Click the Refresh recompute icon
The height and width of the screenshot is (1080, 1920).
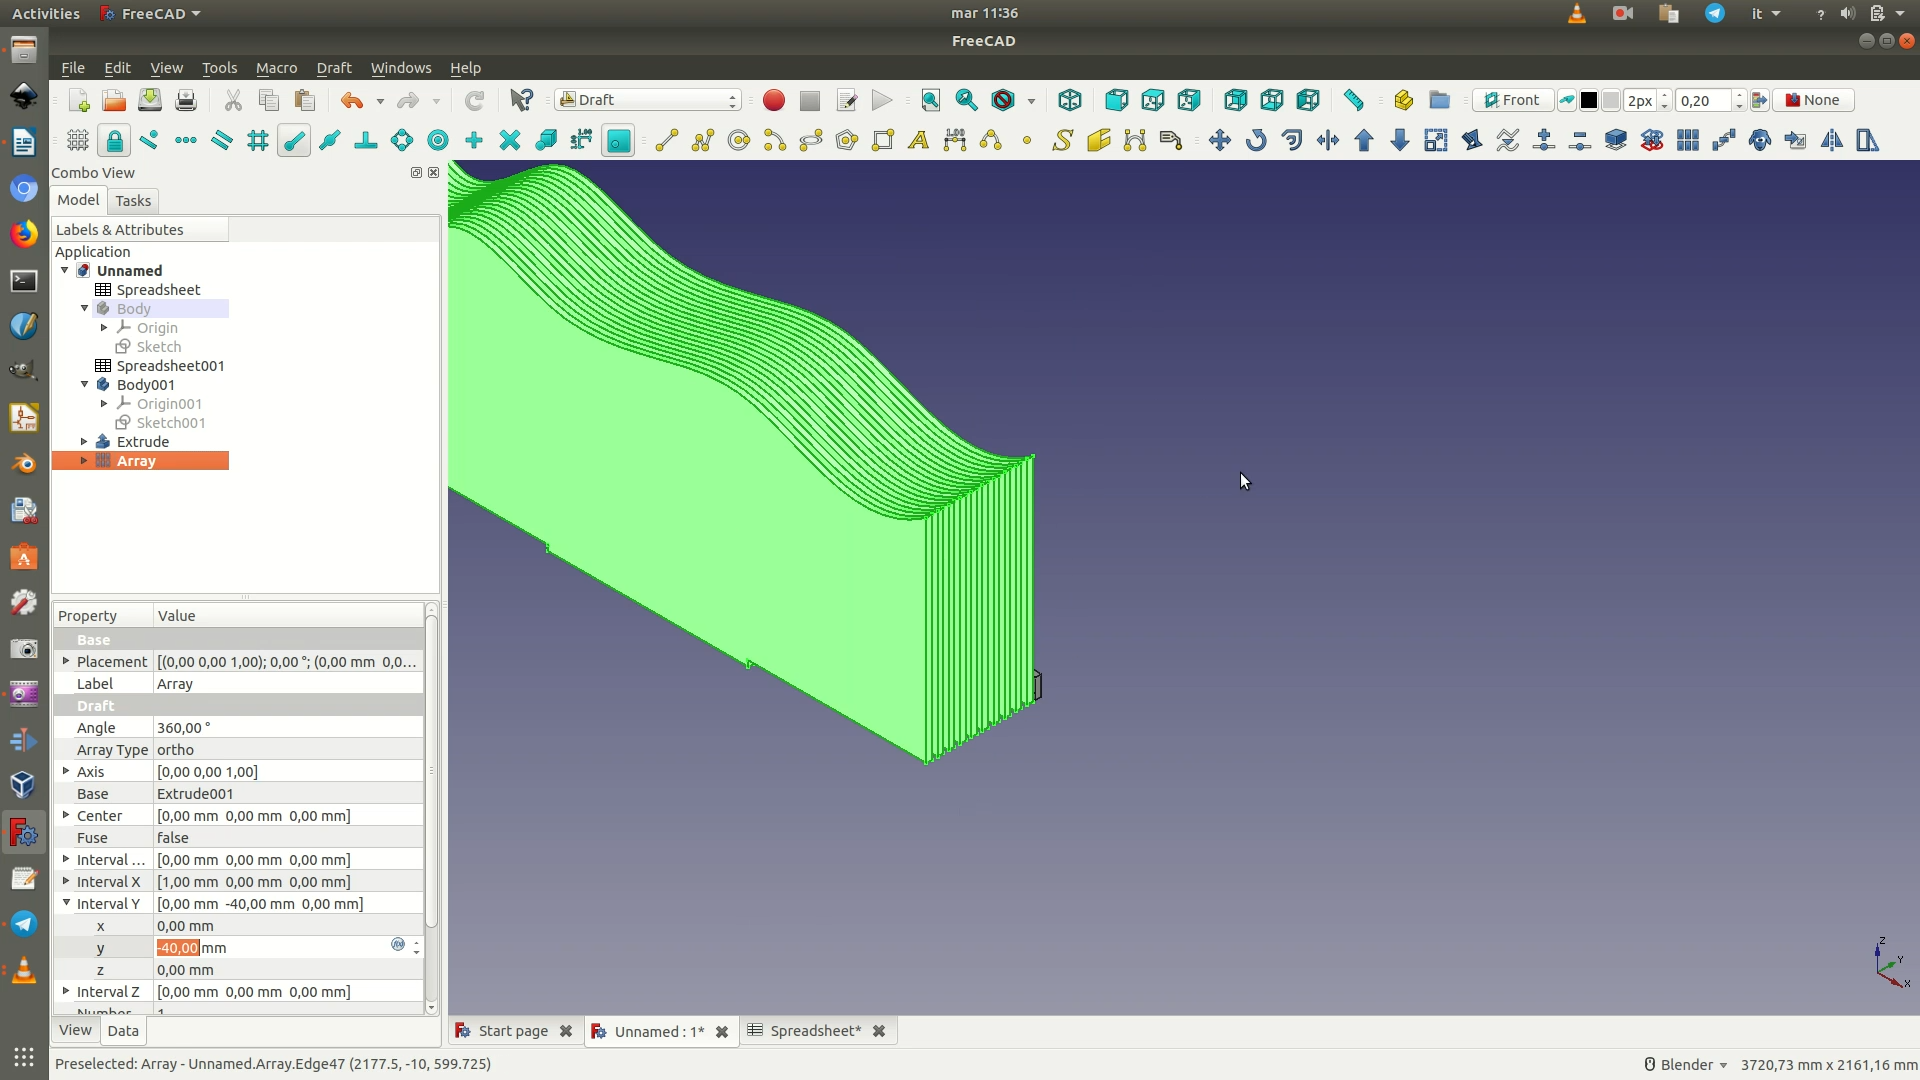pyautogui.click(x=474, y=100)
